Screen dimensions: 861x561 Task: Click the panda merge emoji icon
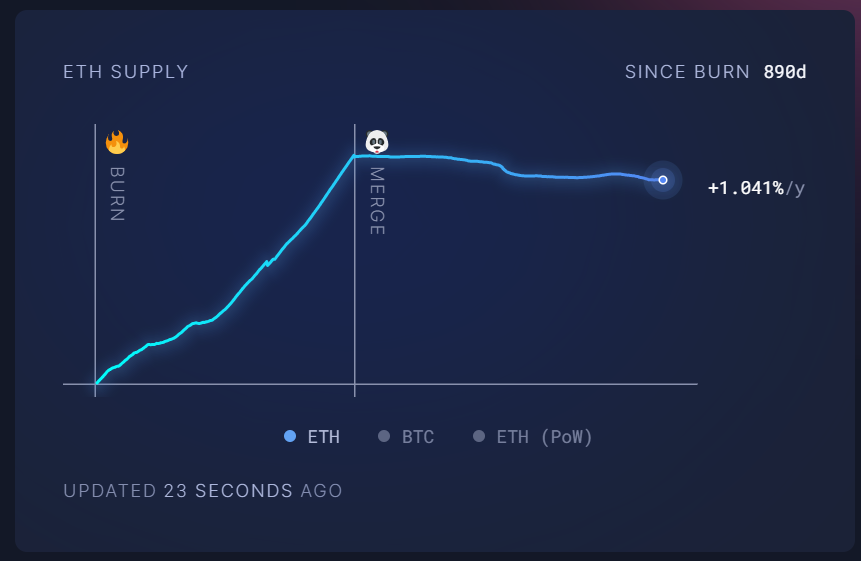pos(376,142)
